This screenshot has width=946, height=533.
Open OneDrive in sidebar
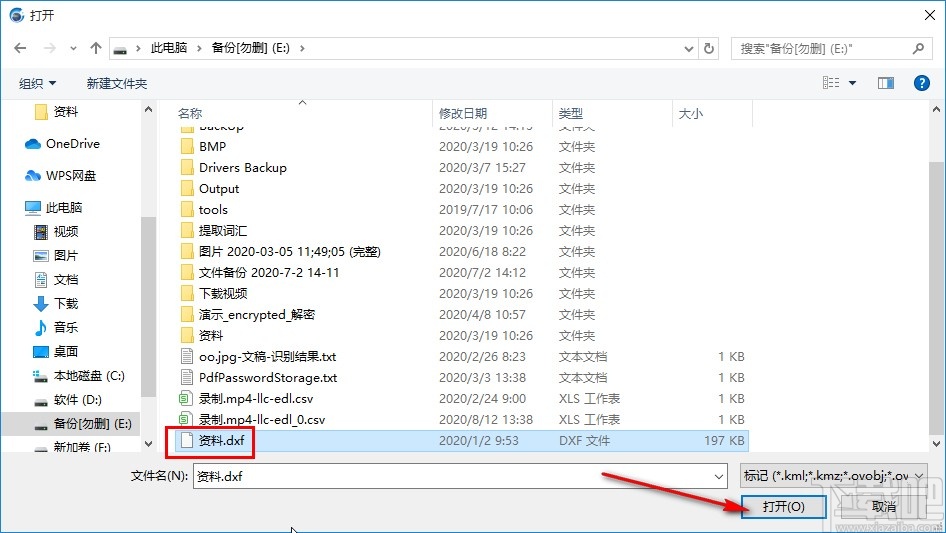click(62, 144)
